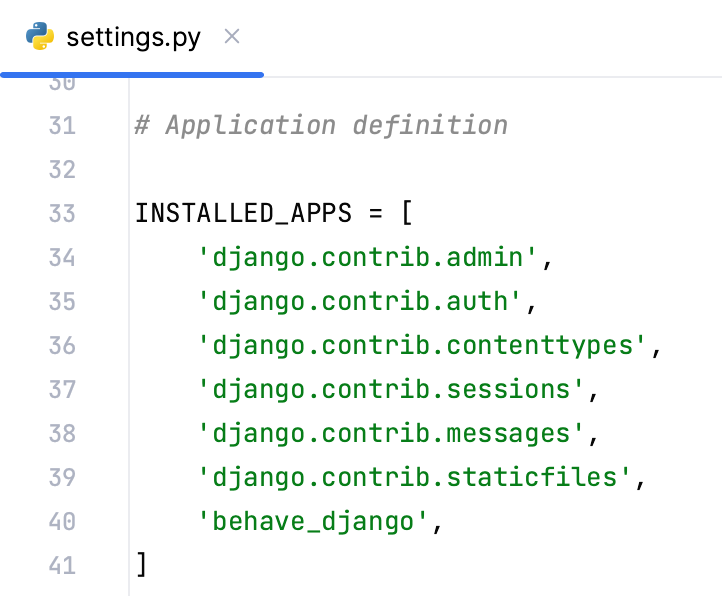The width and height of the screenshot is (722, 596).
Task: Select the settings.py editor tab
Action: pos(132,37)
